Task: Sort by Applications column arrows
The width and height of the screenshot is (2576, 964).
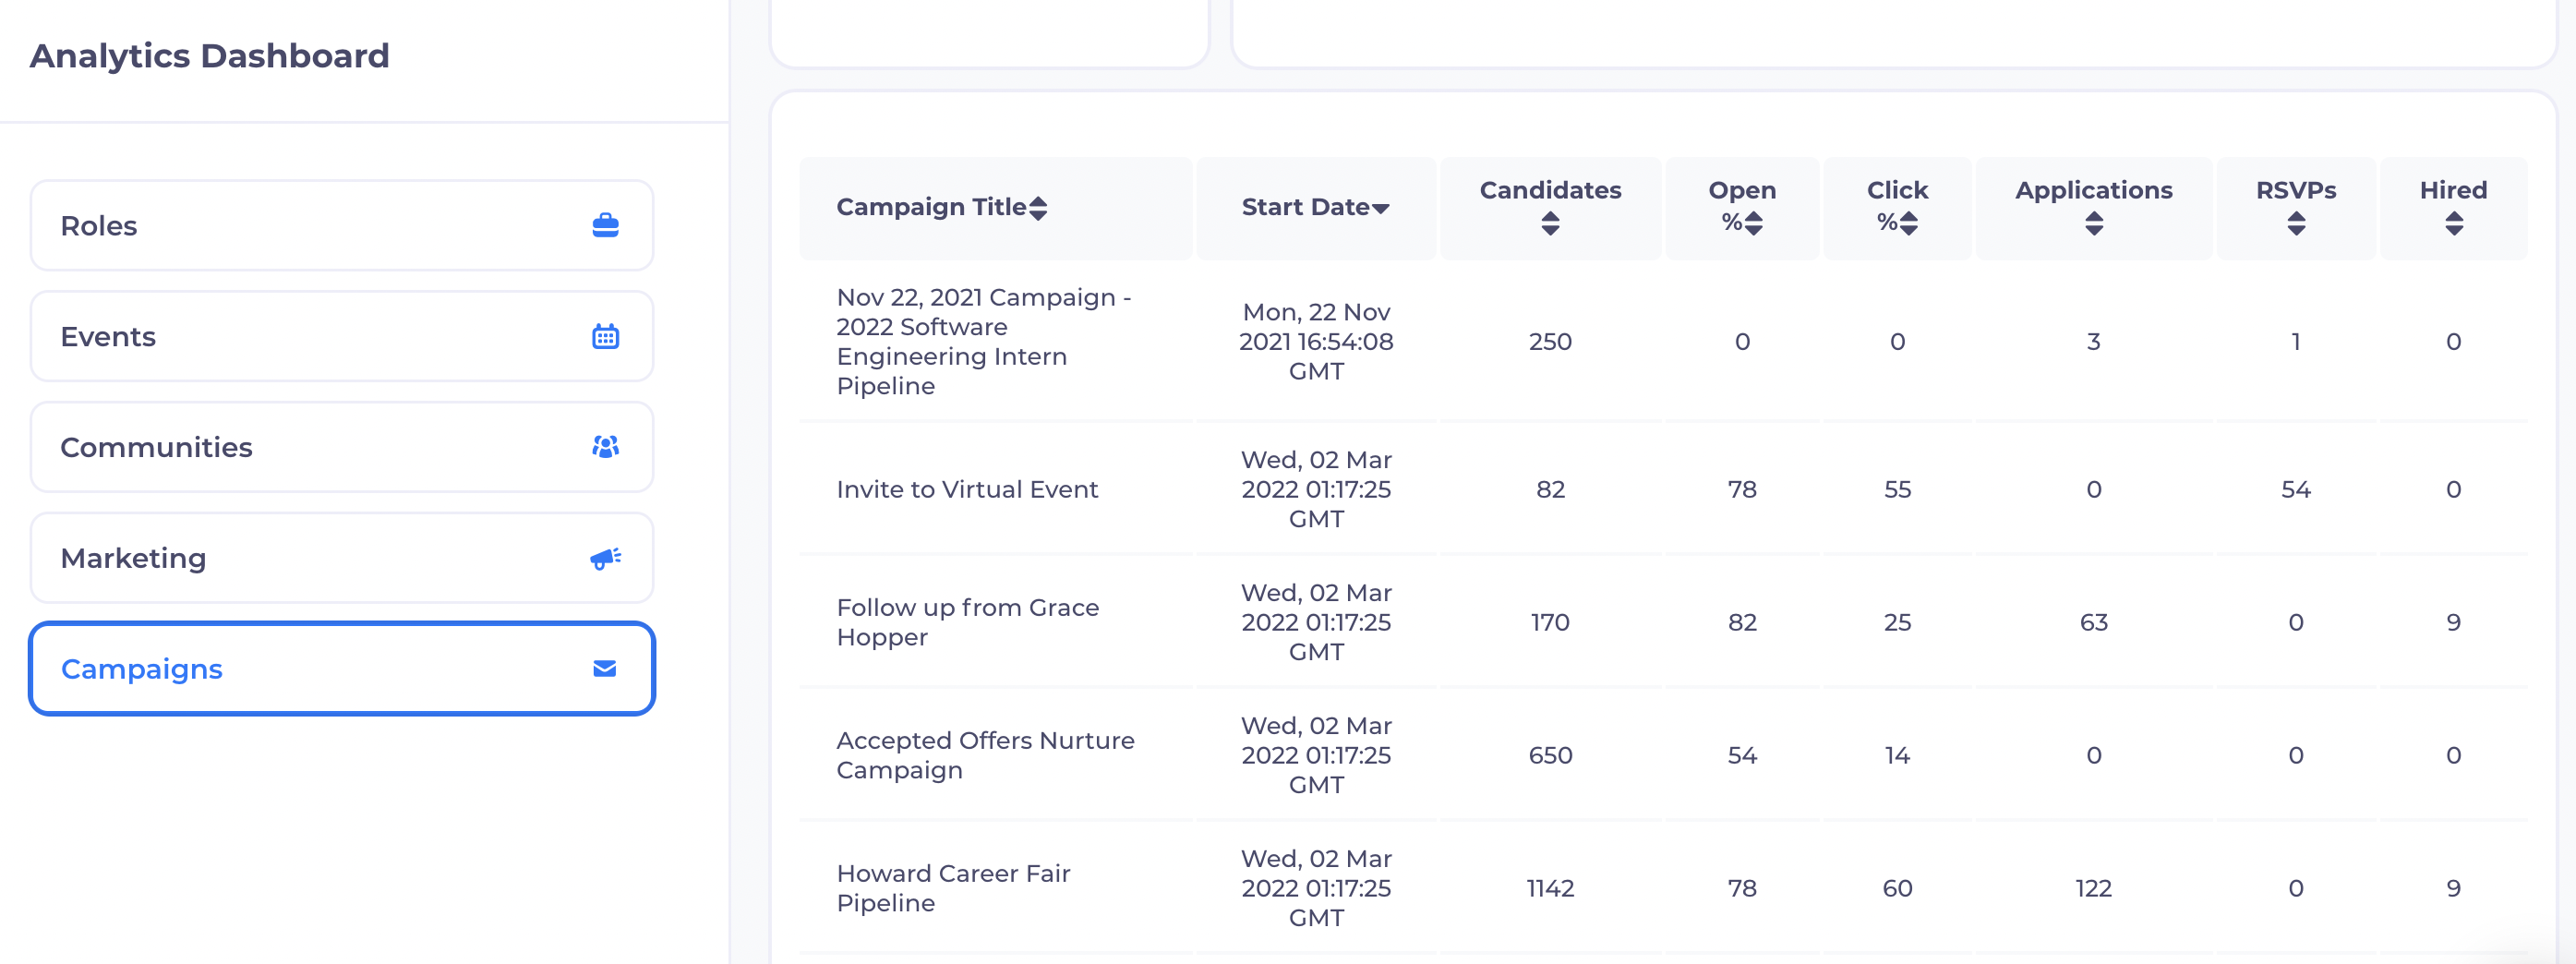Action: [2093, 224]
